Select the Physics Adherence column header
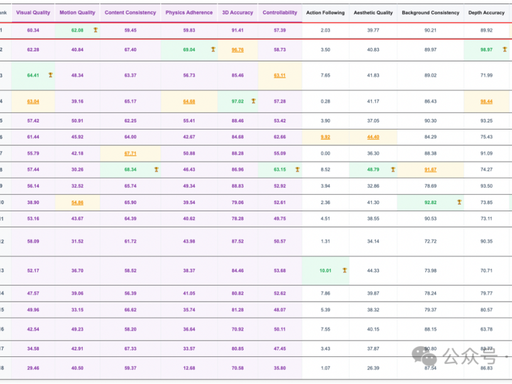This screenshot has width=512, height=384. (189, 13)
